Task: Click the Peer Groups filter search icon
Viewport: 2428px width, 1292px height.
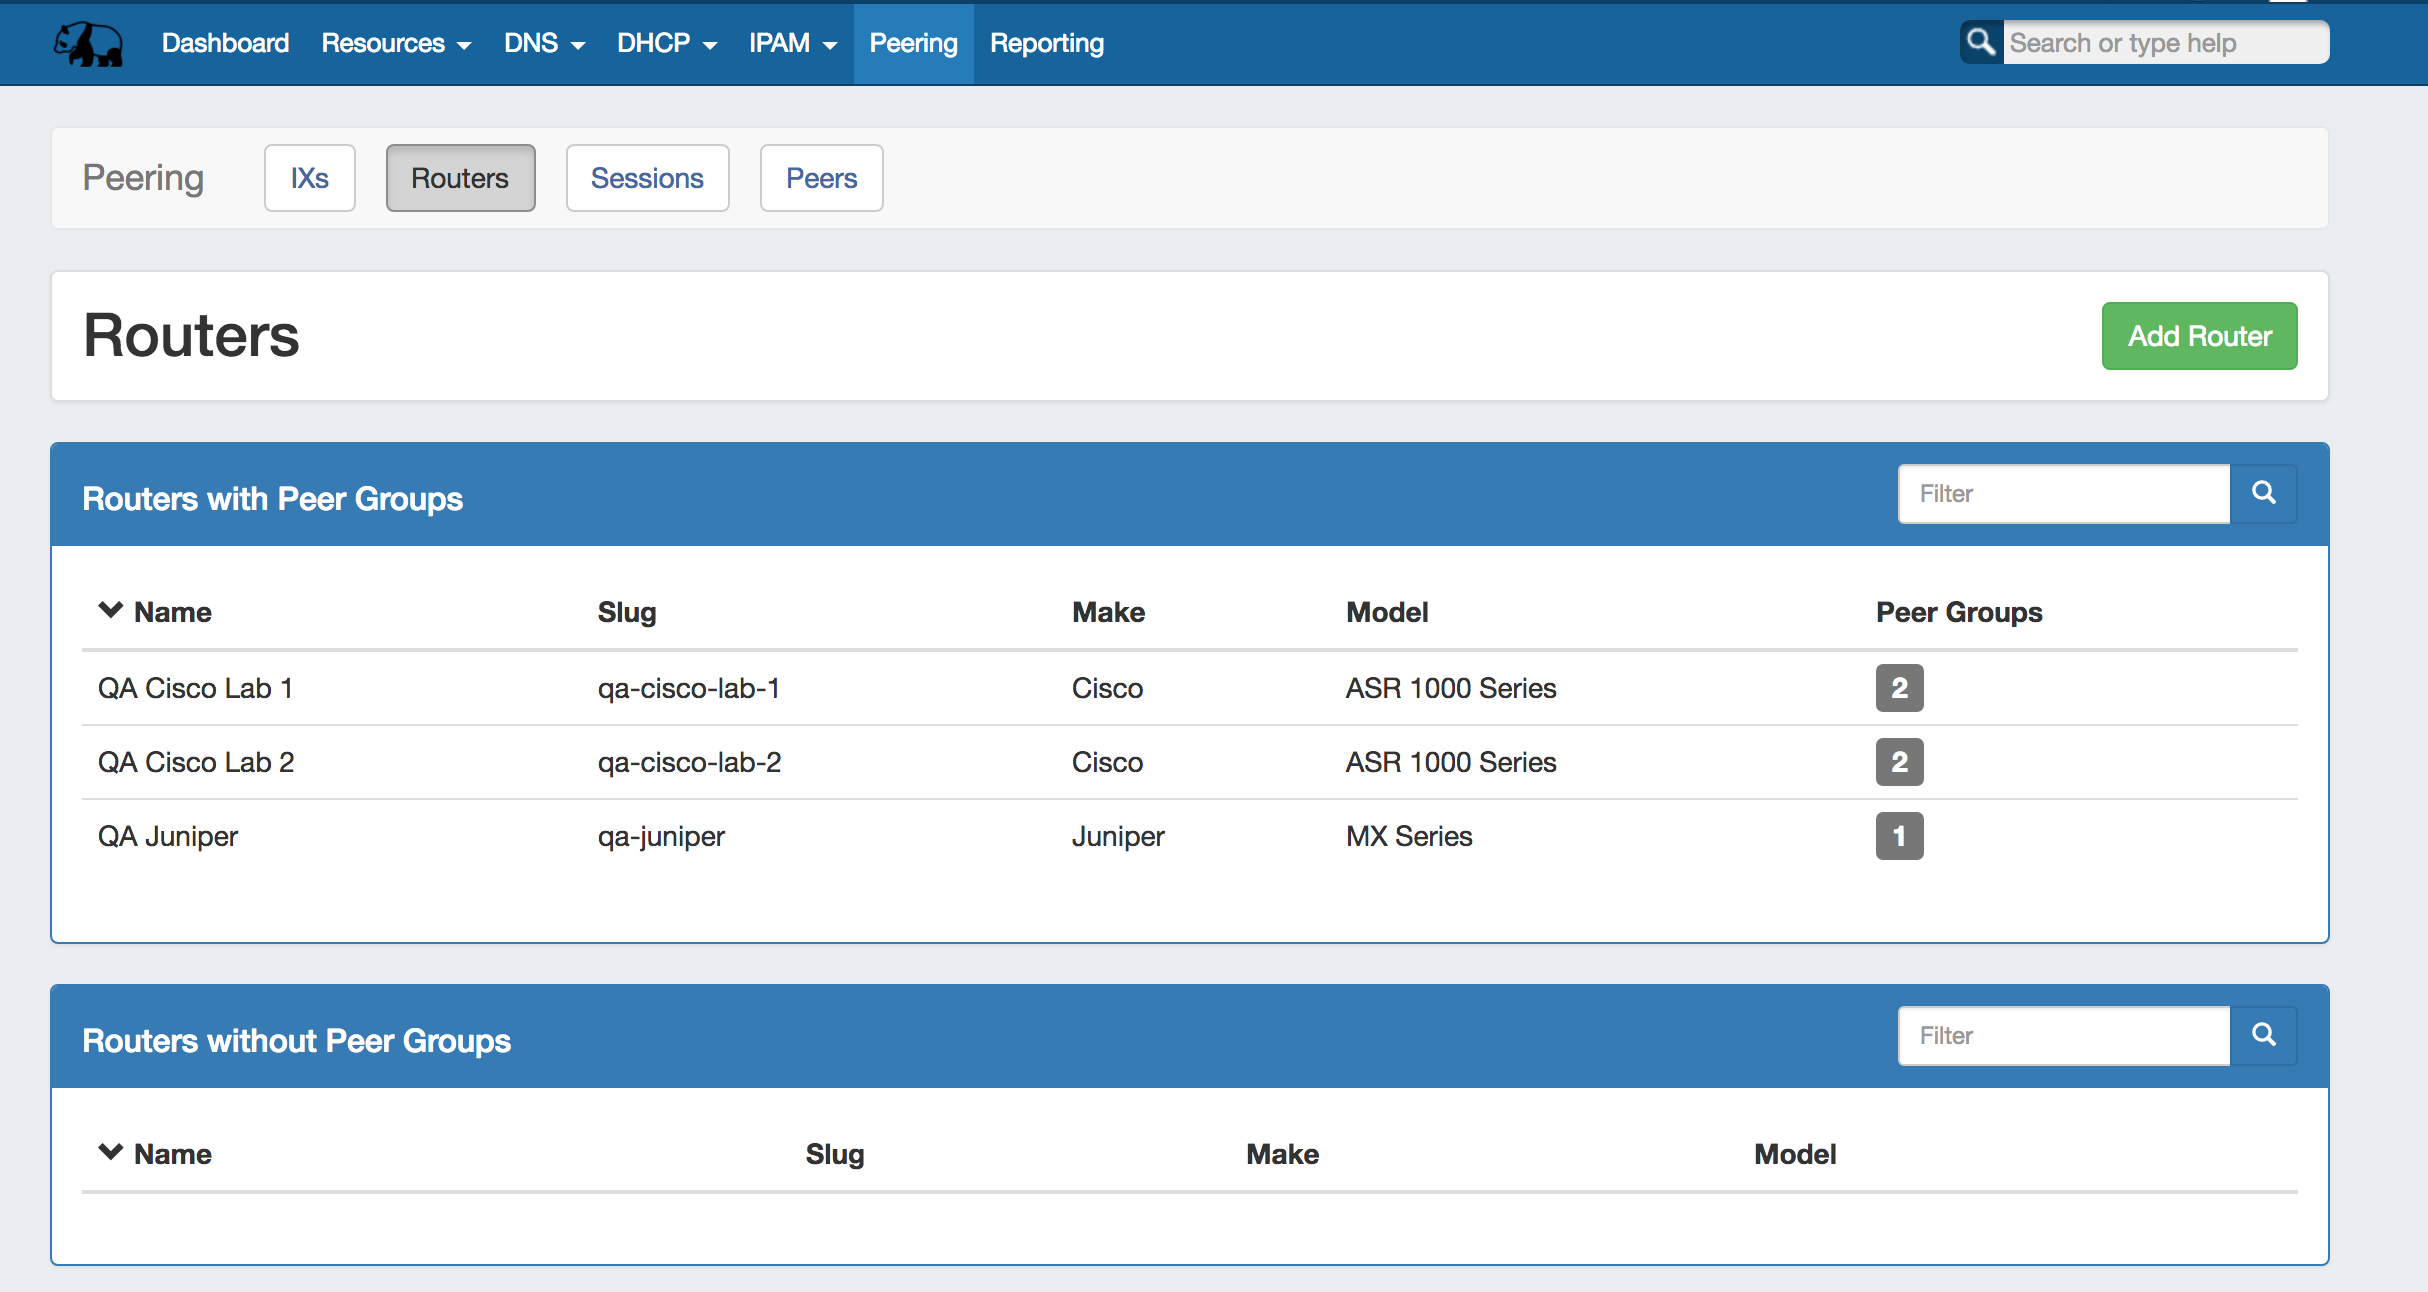Action: (2264, 493)
